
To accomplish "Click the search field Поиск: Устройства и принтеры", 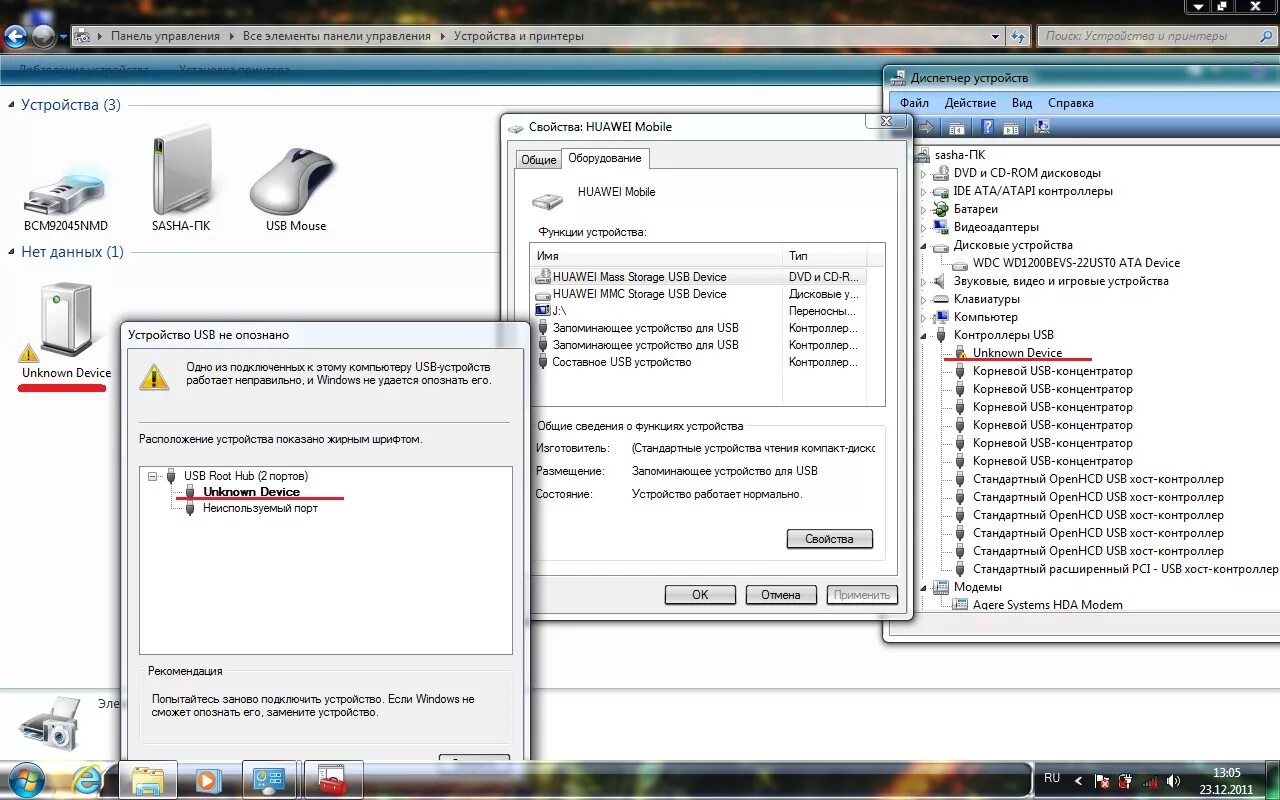I will tap(1155, 36).
